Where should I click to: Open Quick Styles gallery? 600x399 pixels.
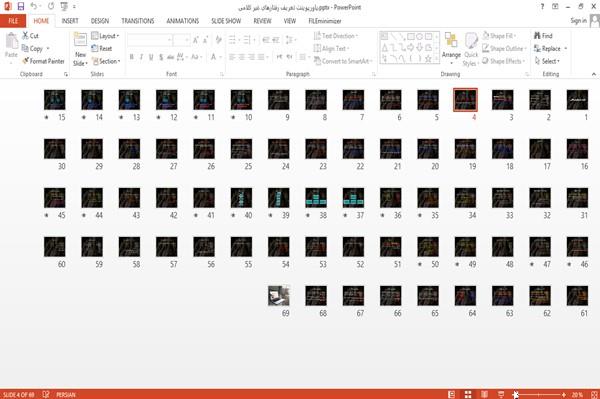(470, 50)
